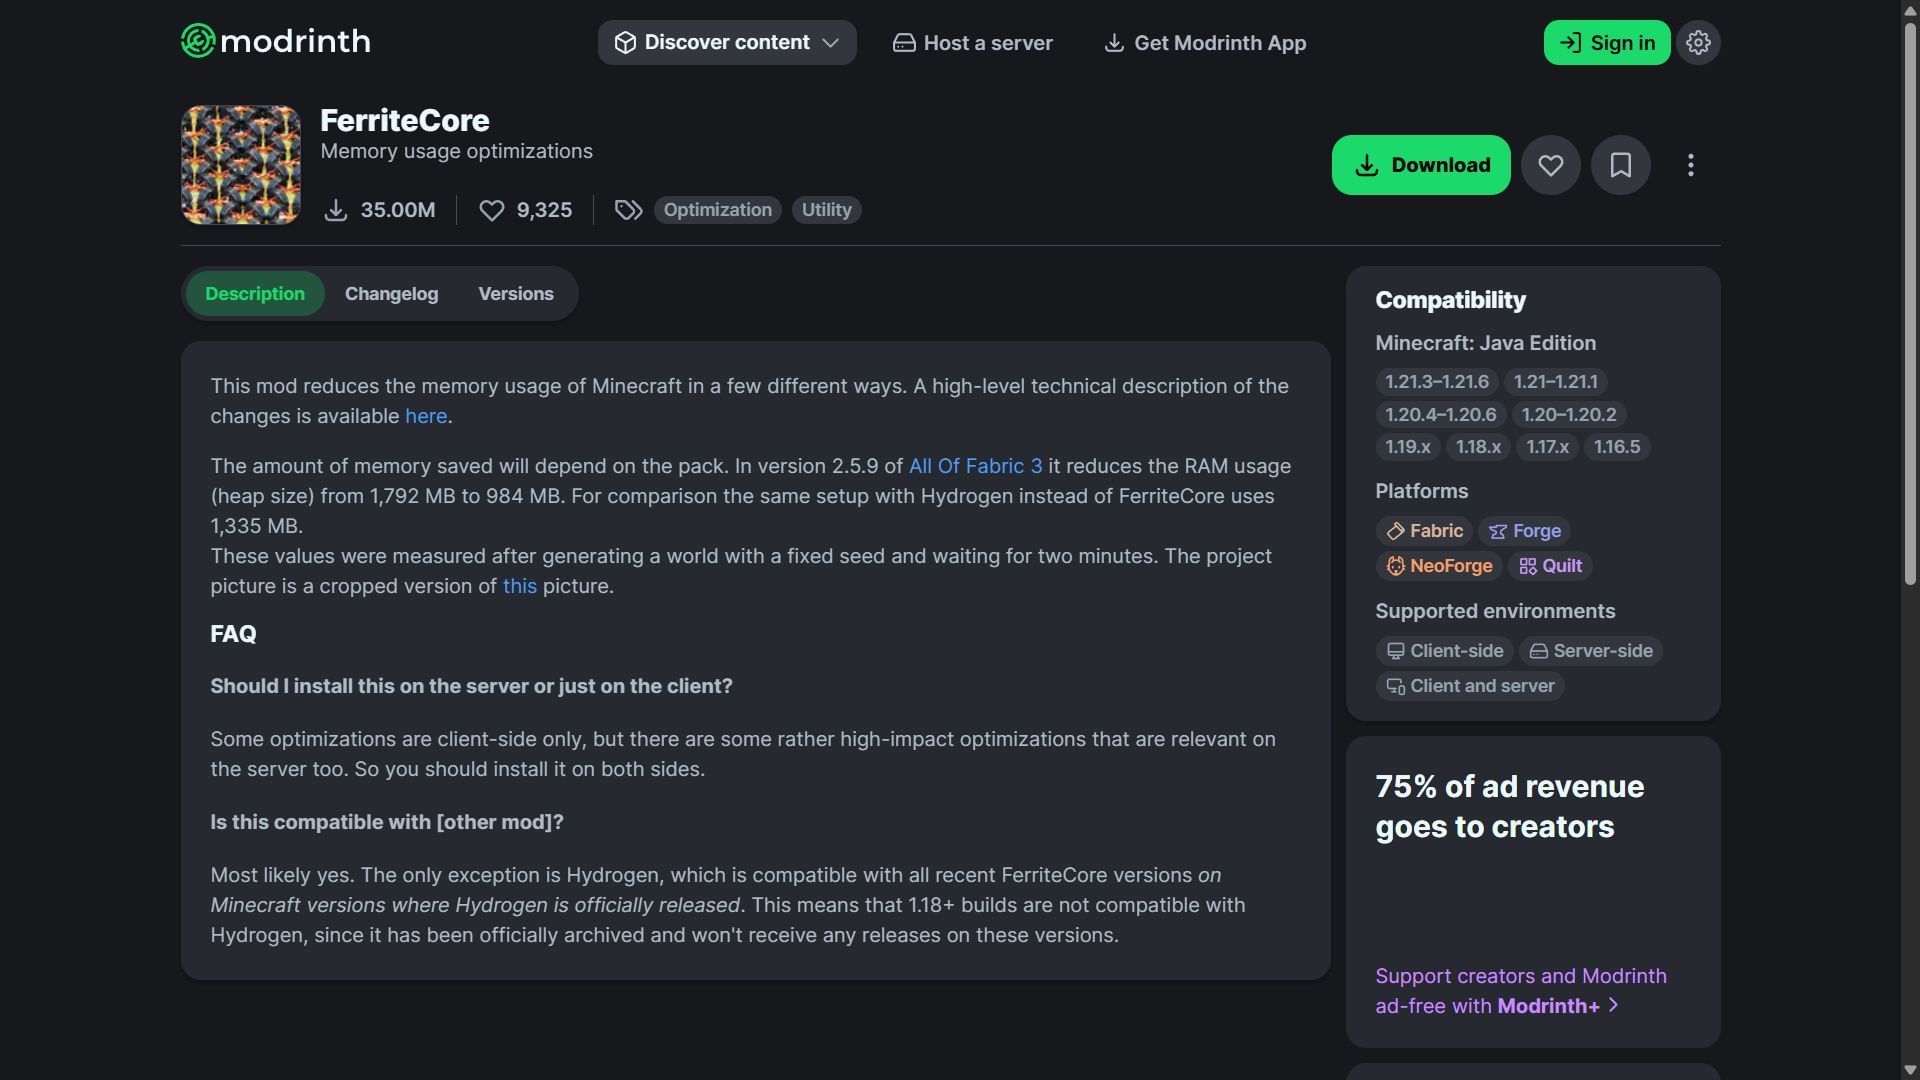The image size is (1920, 1080).
Task: Click the Modrinth+ ad-free link chevron
Action: (x=1613, y=1005)
